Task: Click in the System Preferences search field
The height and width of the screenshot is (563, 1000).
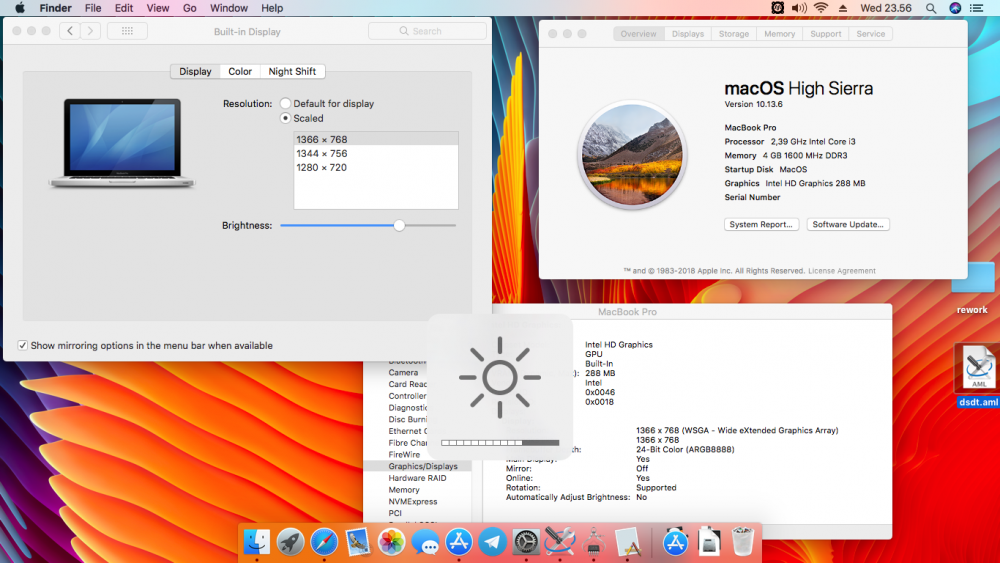Action: (x=427, y=31)
